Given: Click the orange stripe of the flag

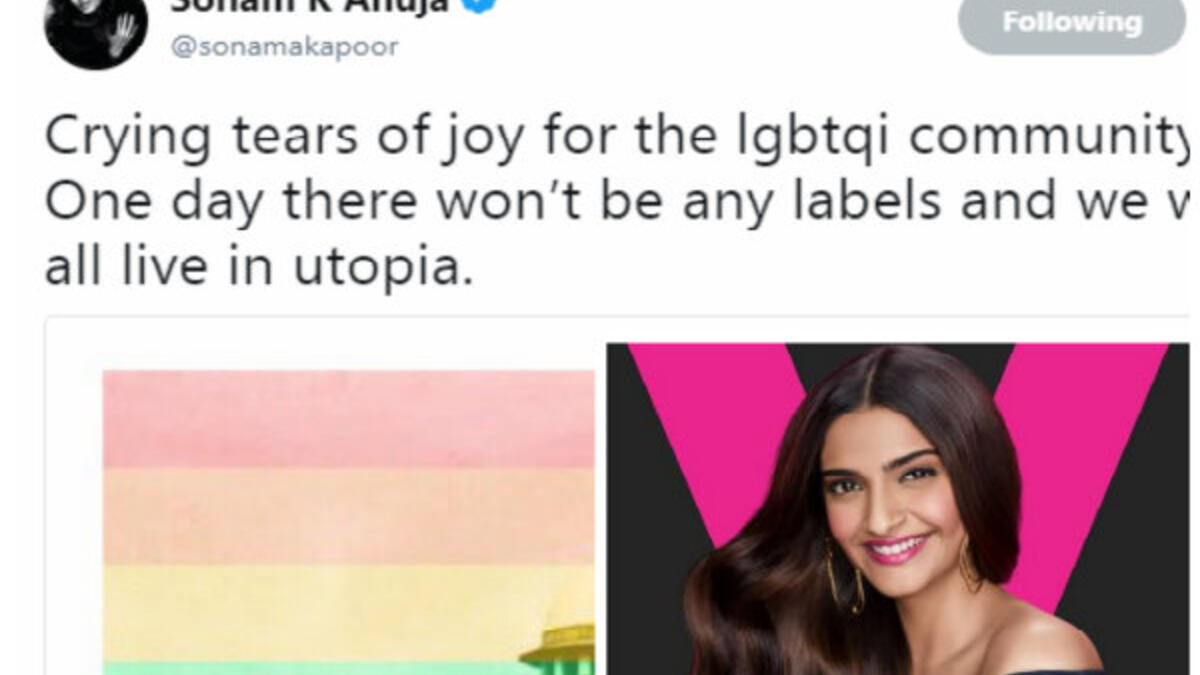Looking at the screenshot, I should (349, 516).
